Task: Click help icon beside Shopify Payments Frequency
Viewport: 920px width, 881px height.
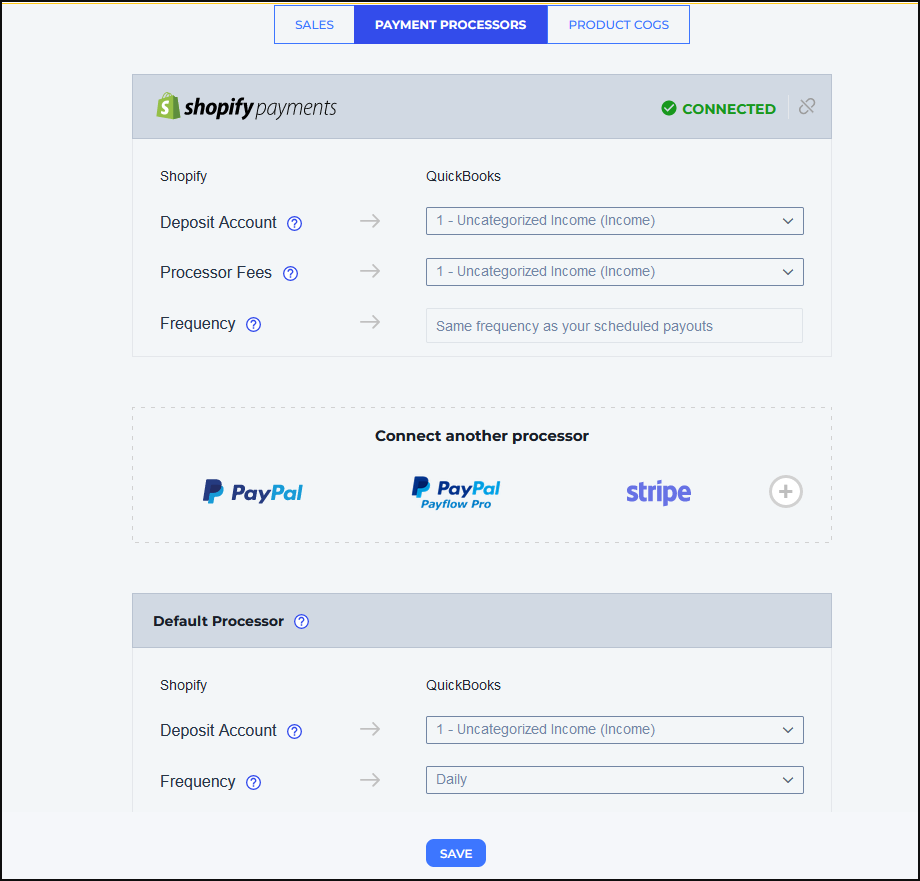Action: pyautogui.click(x=253, y=325)
